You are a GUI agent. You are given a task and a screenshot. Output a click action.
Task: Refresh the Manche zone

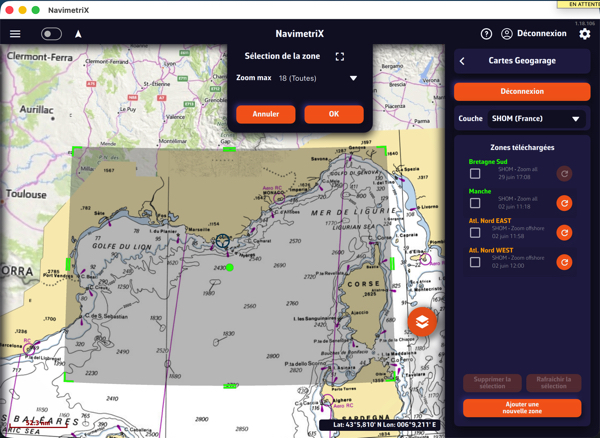click(564, 203)
